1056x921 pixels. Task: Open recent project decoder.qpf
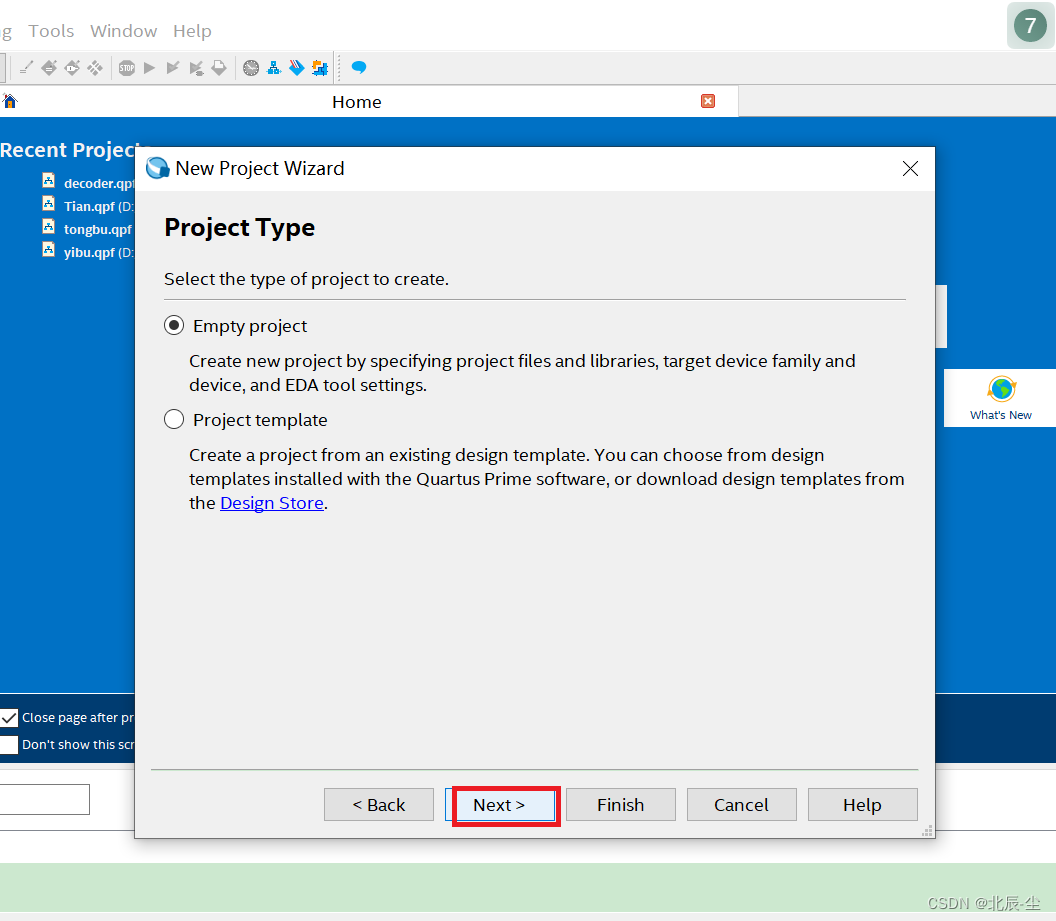99,183
